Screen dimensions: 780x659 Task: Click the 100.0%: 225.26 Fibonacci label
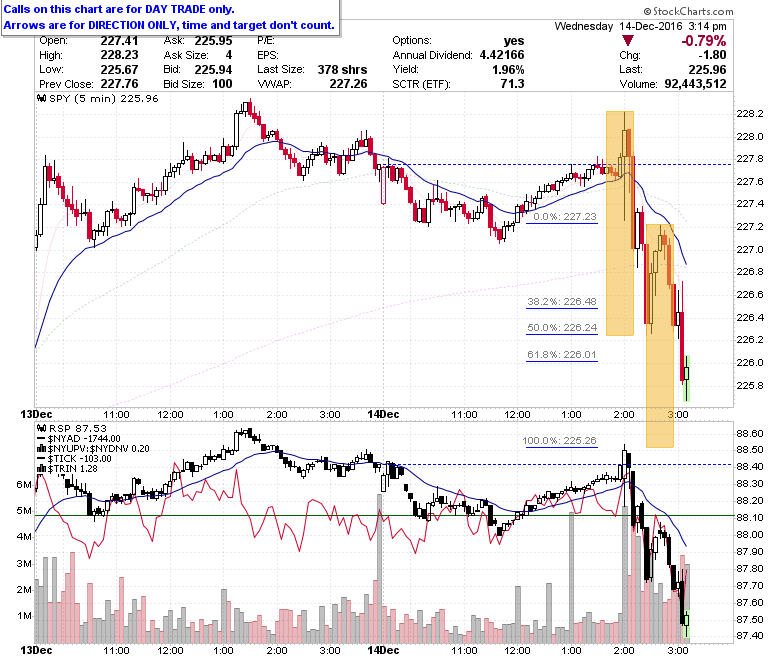[559, 440]
